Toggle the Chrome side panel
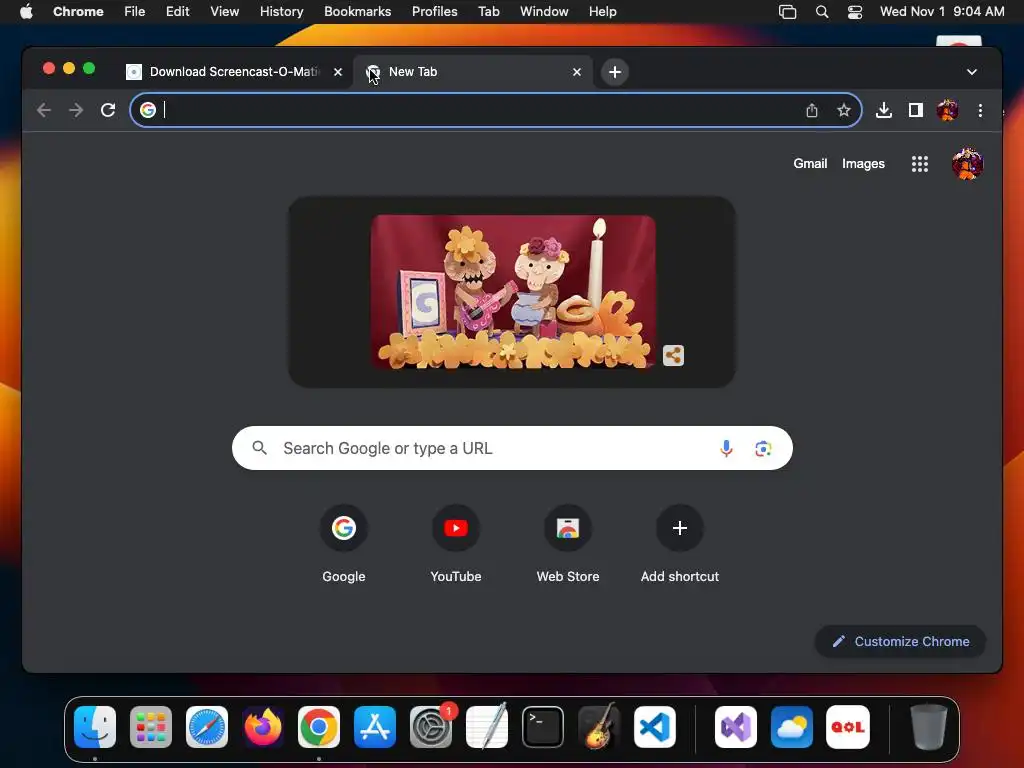Screen dimensions: 1024x768 (x=916, y=110)
